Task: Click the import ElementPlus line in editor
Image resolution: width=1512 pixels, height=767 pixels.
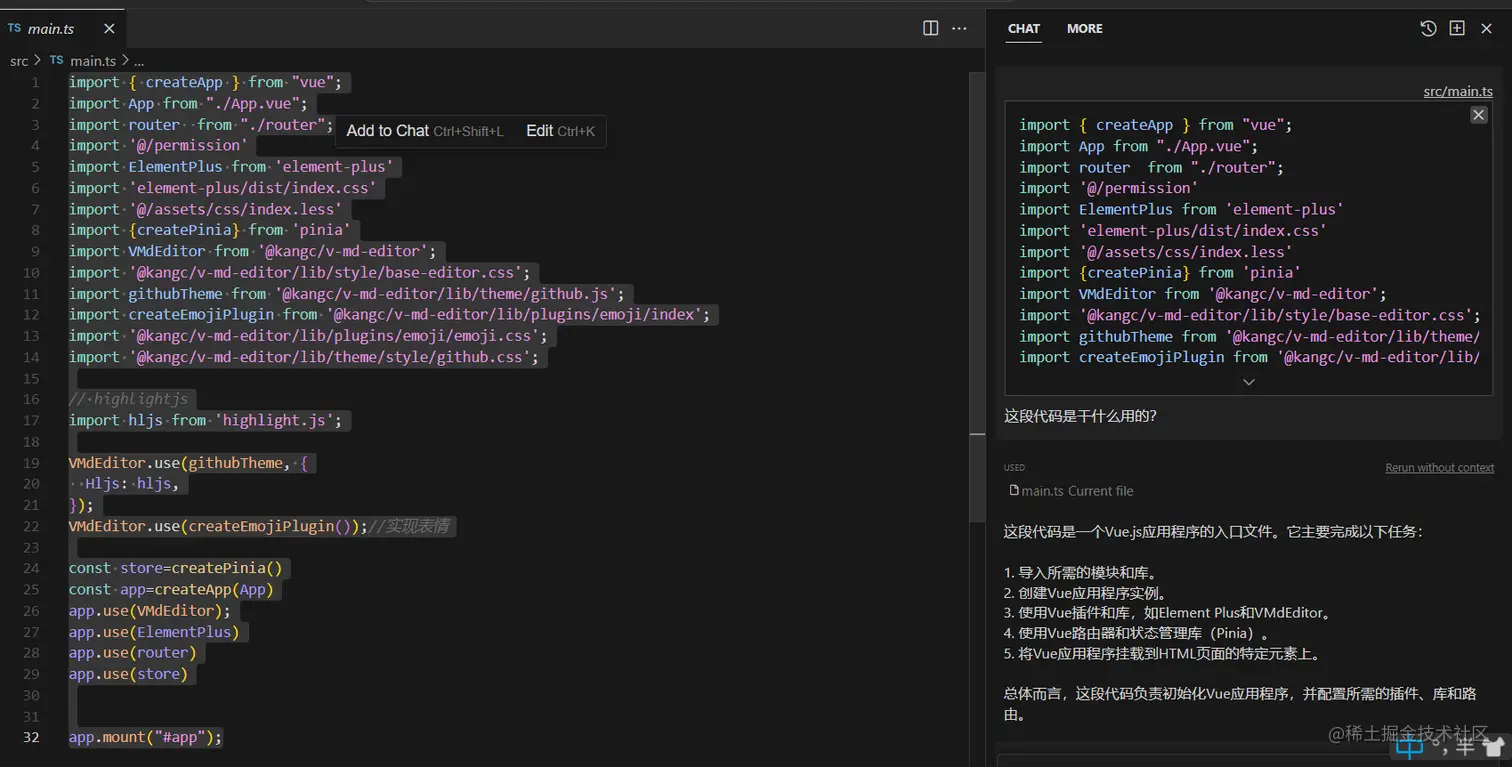Action: click(232, 167)
